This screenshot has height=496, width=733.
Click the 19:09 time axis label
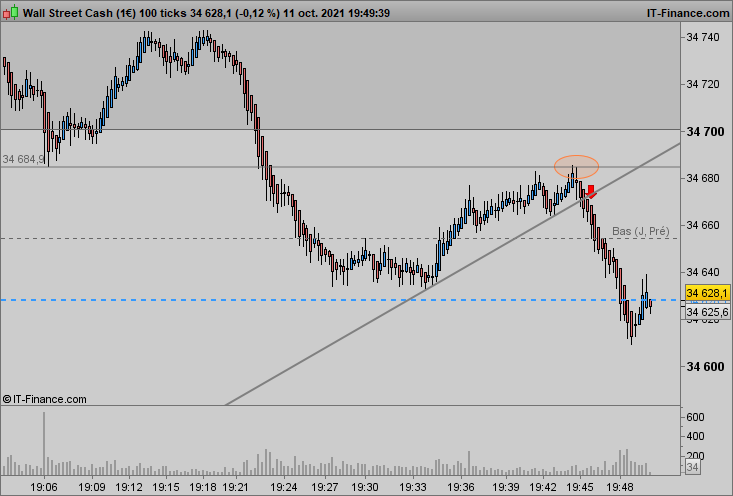tap(91, 487)
